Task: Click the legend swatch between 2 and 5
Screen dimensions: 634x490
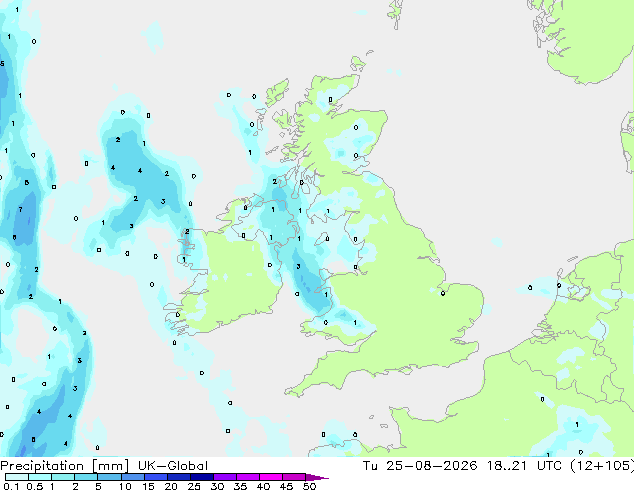Action: [x=86, y=477]
